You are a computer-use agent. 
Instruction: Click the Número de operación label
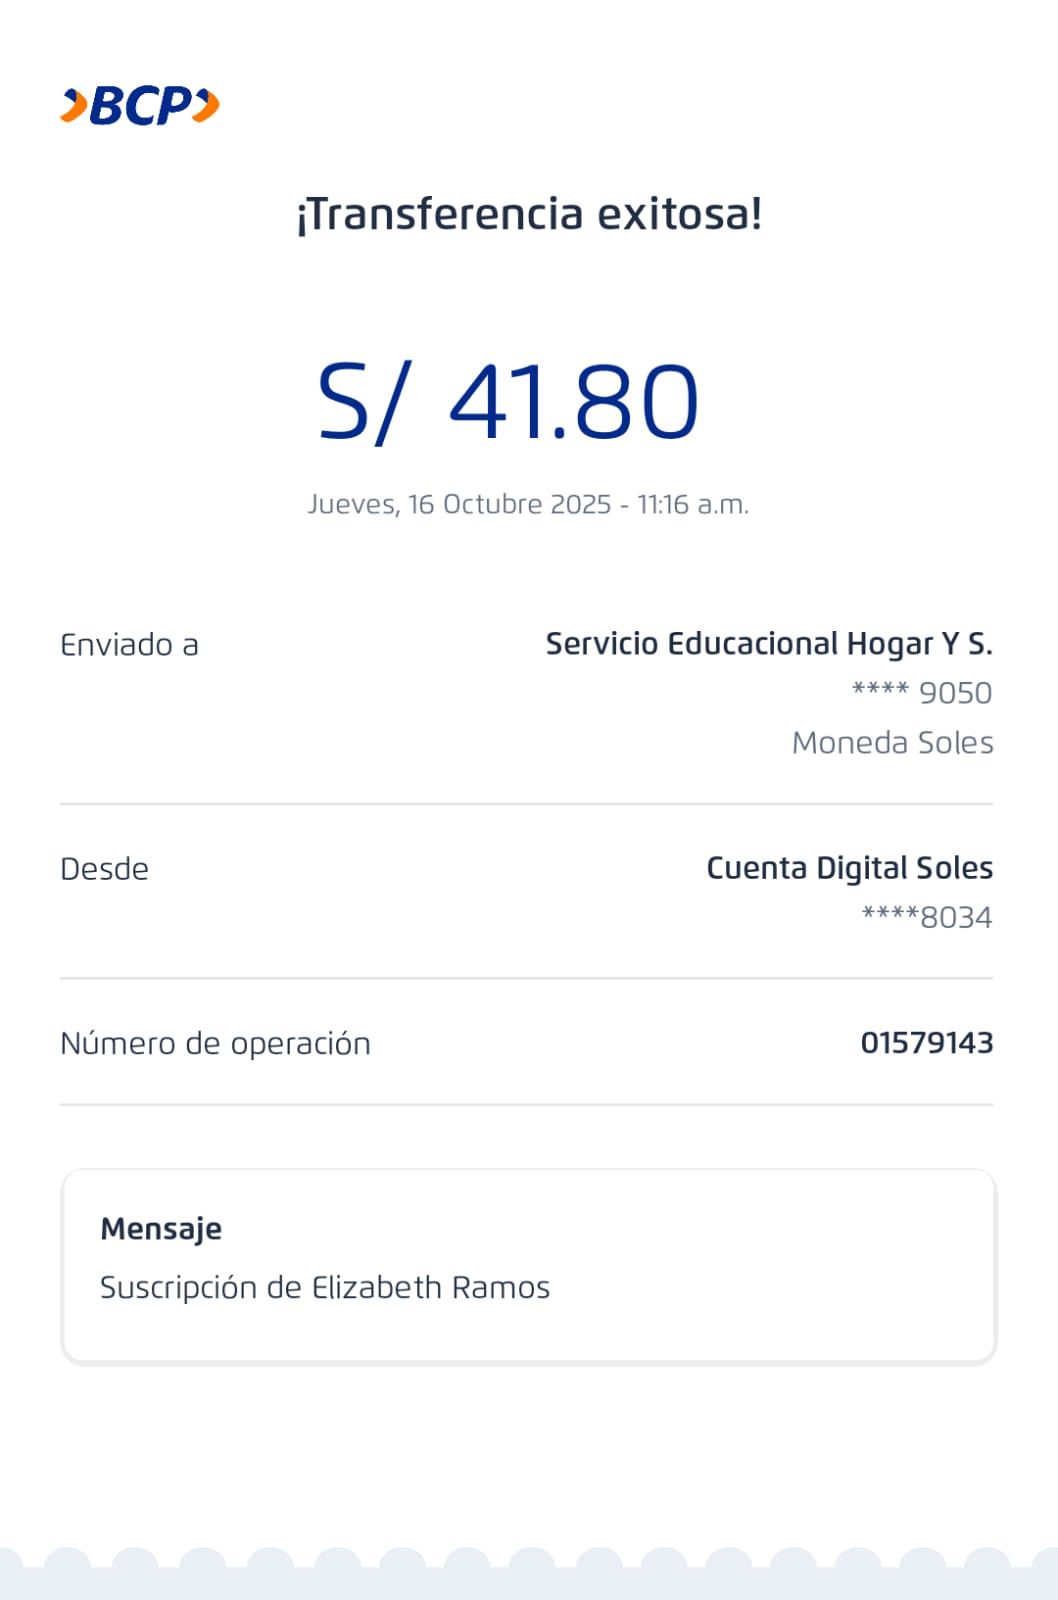click(215, 1043)
